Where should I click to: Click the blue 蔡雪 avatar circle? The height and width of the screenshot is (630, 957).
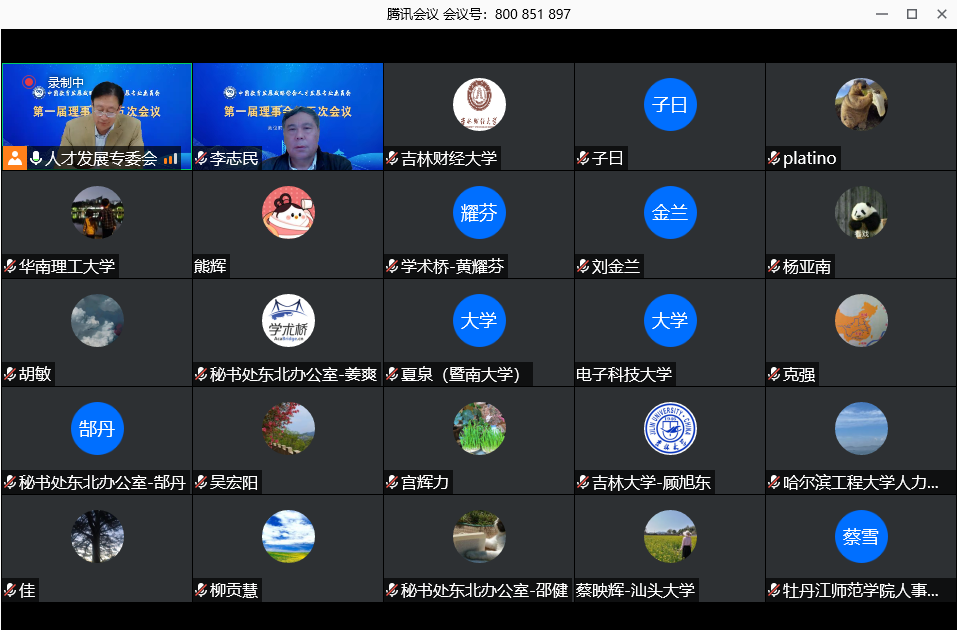coord(861,537)
